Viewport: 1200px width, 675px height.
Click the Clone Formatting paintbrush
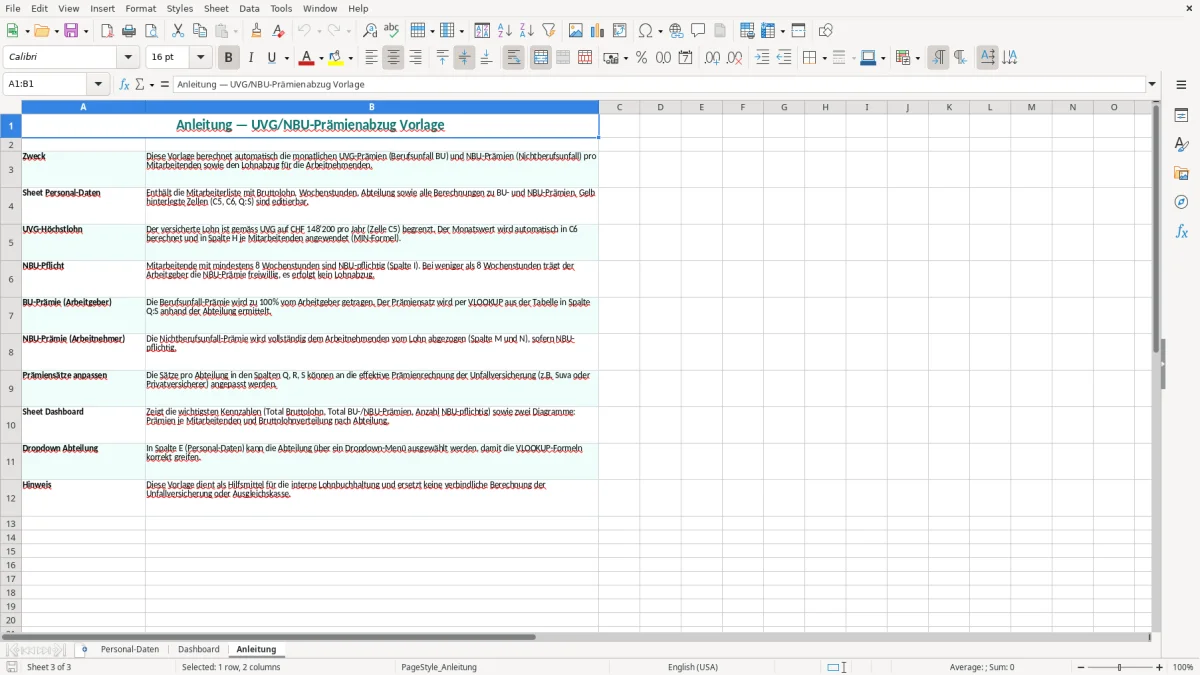(x=256, y=31)
